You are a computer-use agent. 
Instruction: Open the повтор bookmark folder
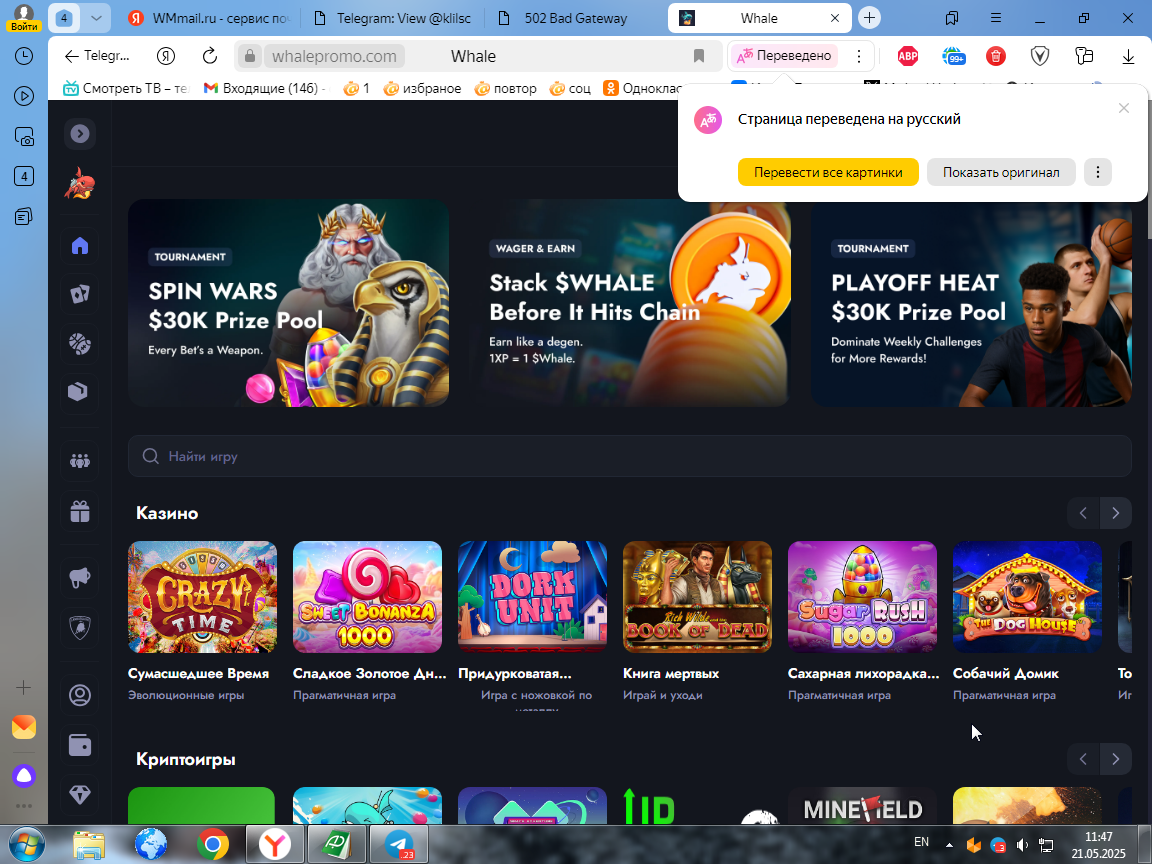(505, 88)
